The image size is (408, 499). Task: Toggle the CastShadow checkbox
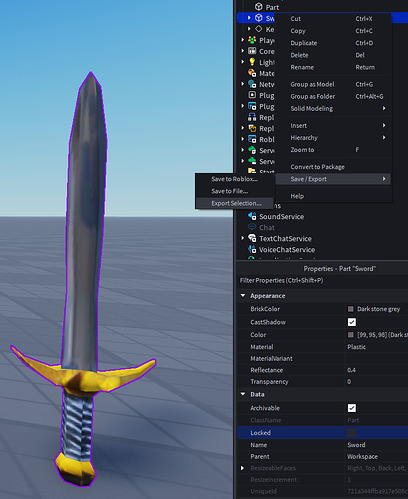352,322
